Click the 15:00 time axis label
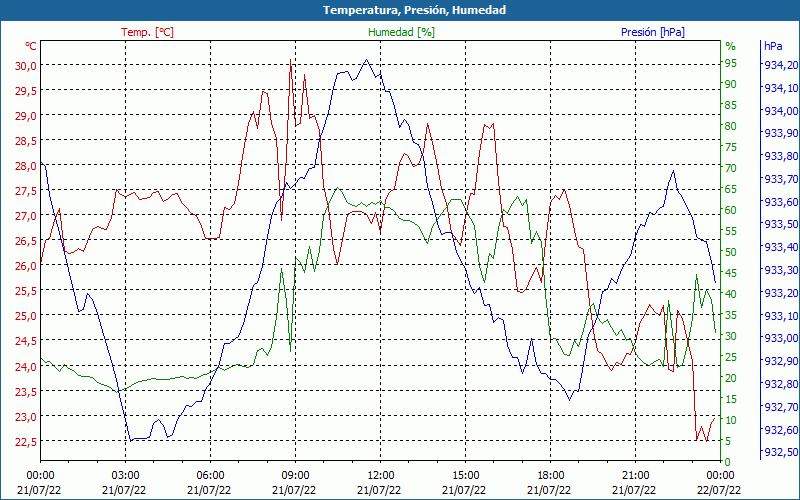 (x=465, y=476)
